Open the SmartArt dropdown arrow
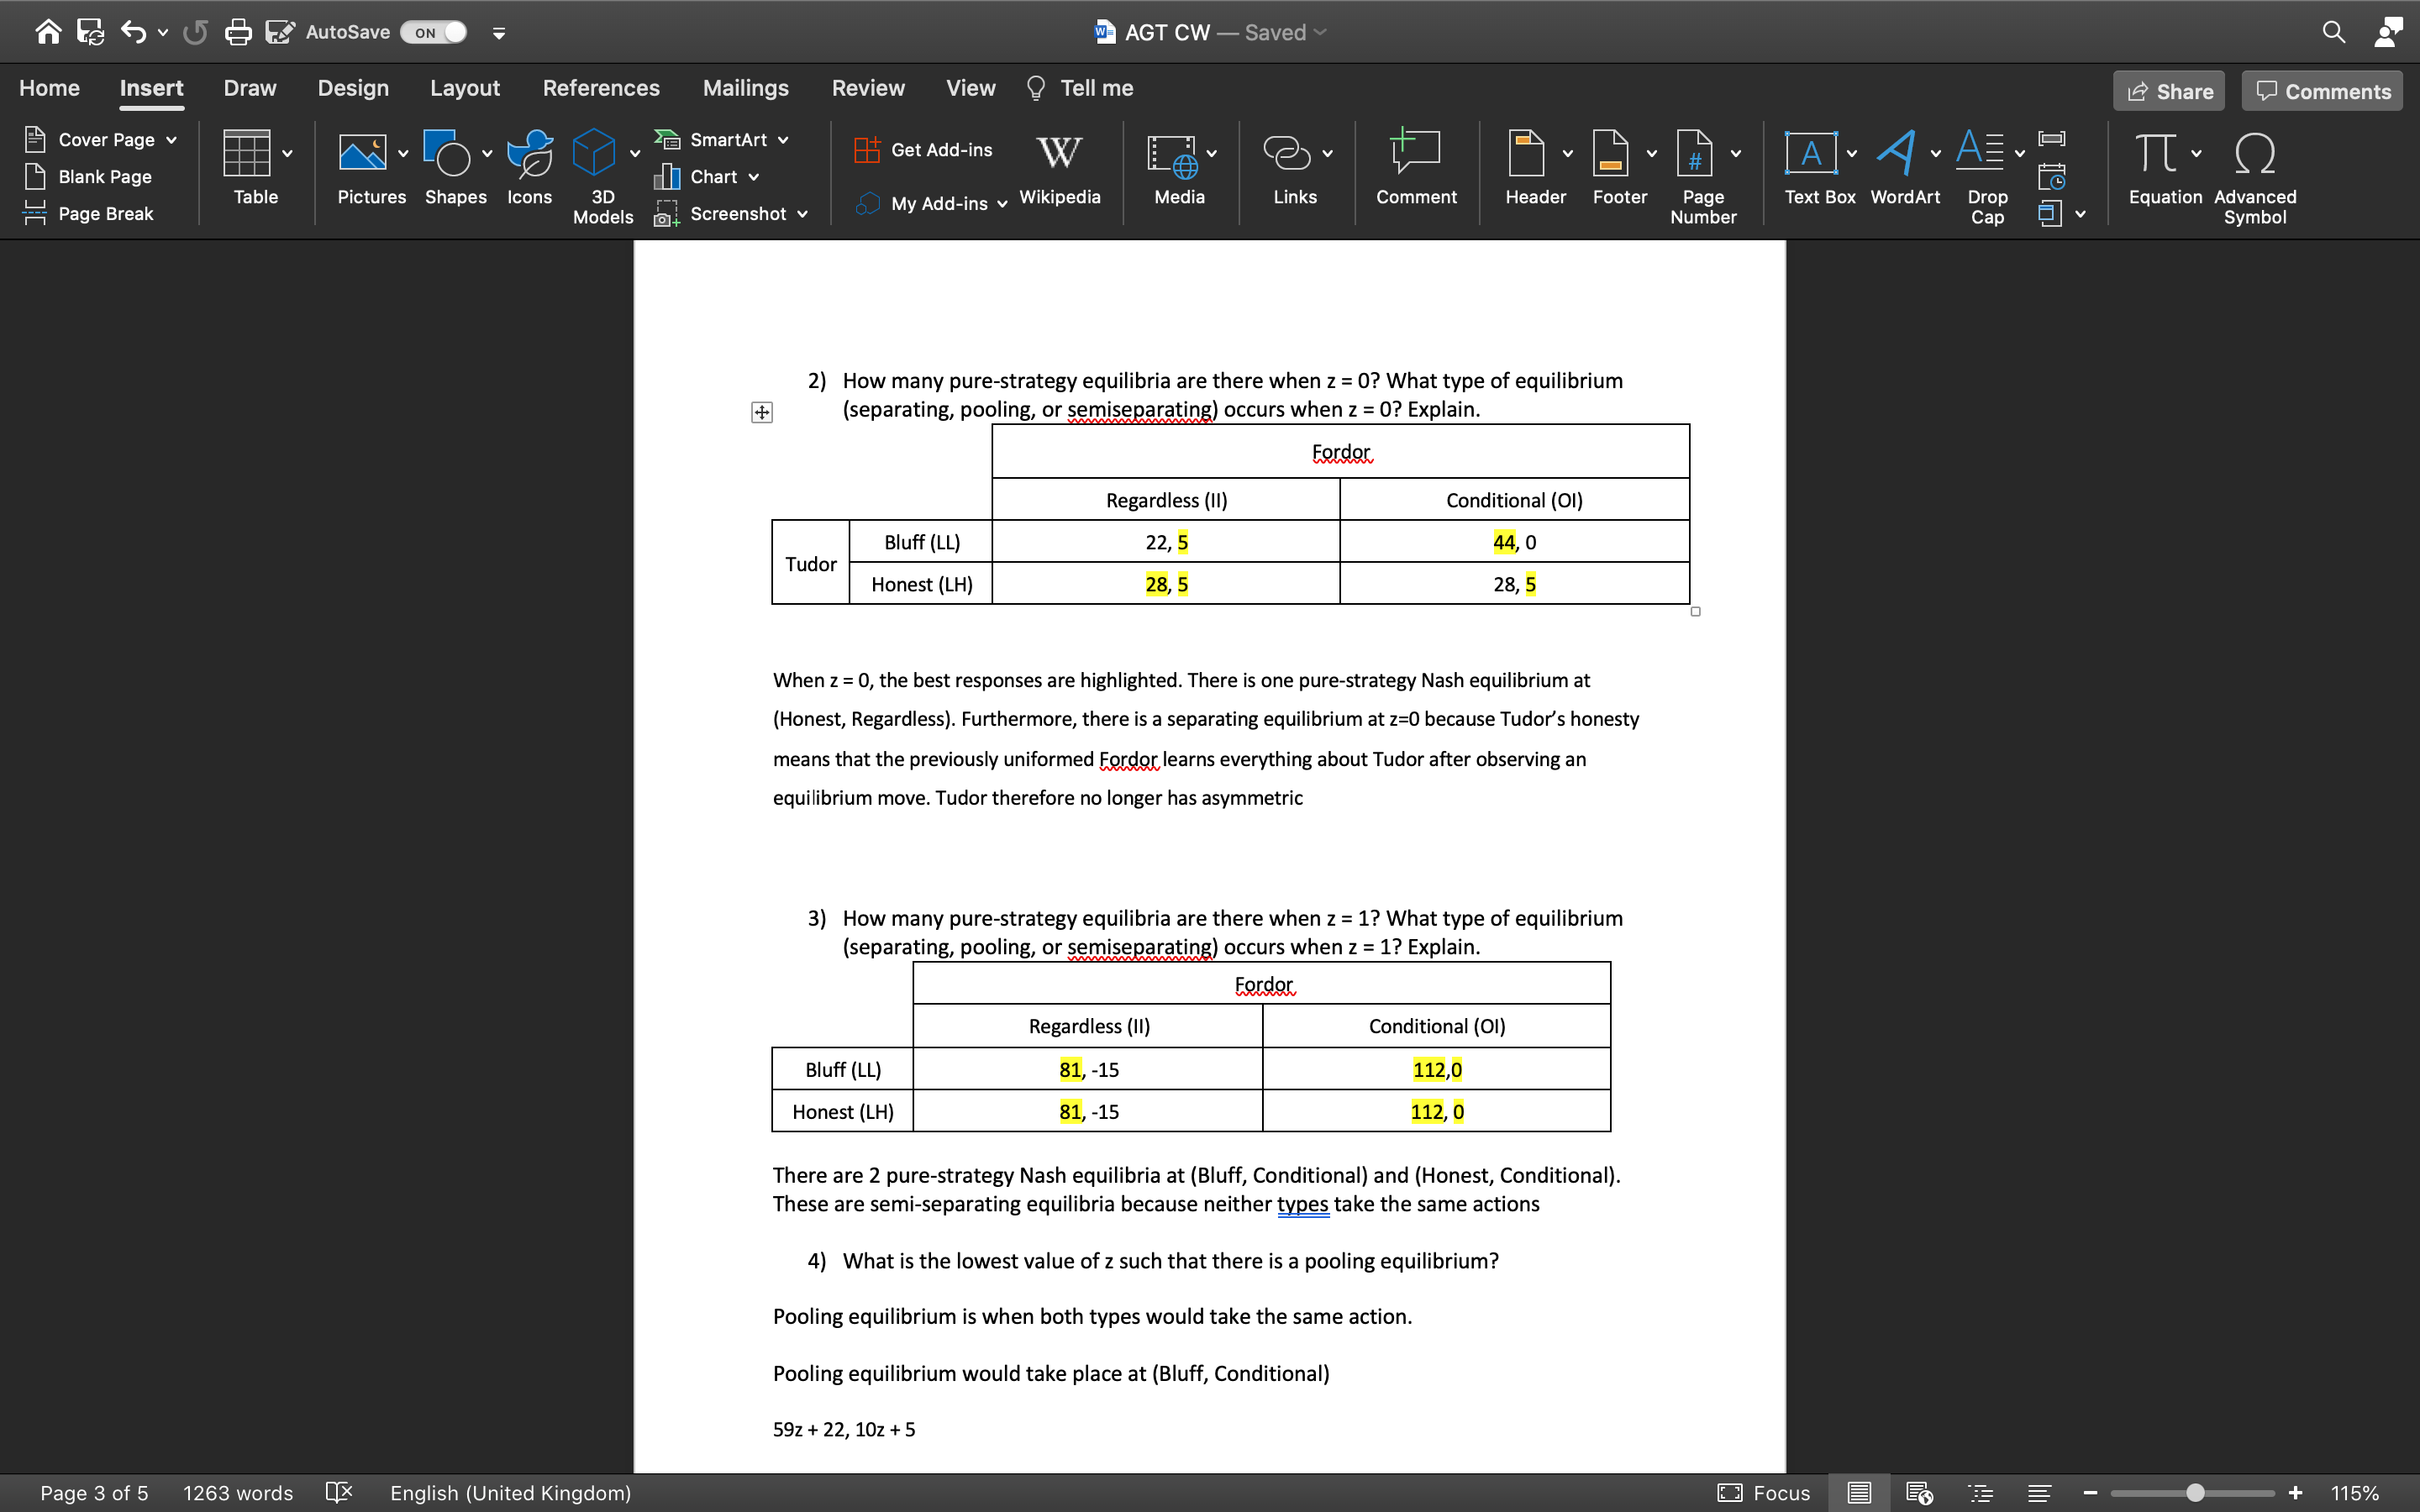Viewport: 2420px width, 1512px height. (x=783, y=140)
